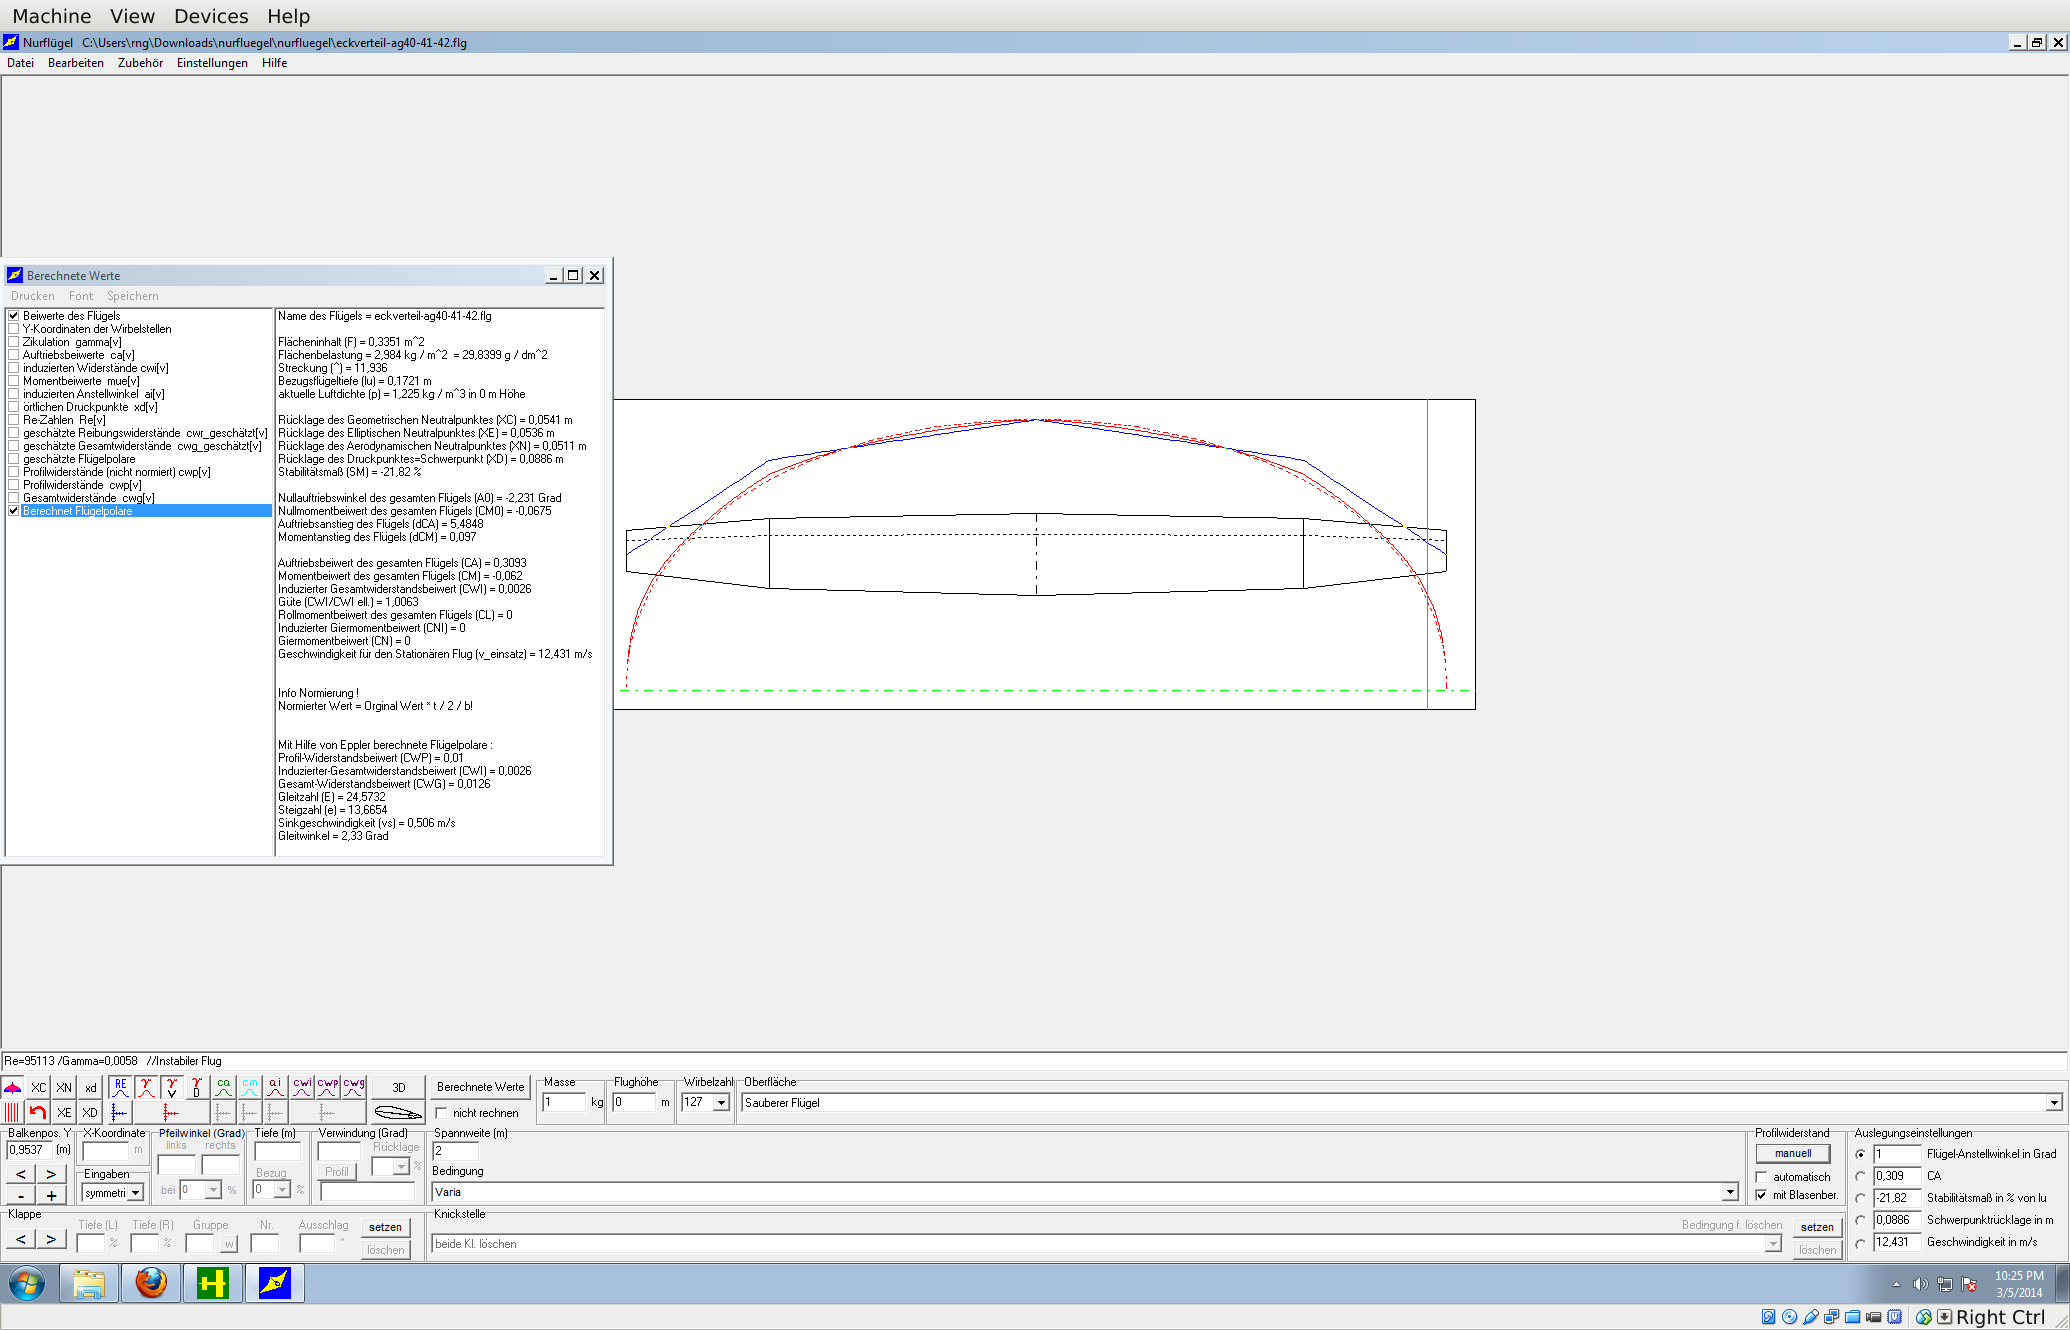
Task: Click the red undo arrow icon
Action: coord(38,1112)
